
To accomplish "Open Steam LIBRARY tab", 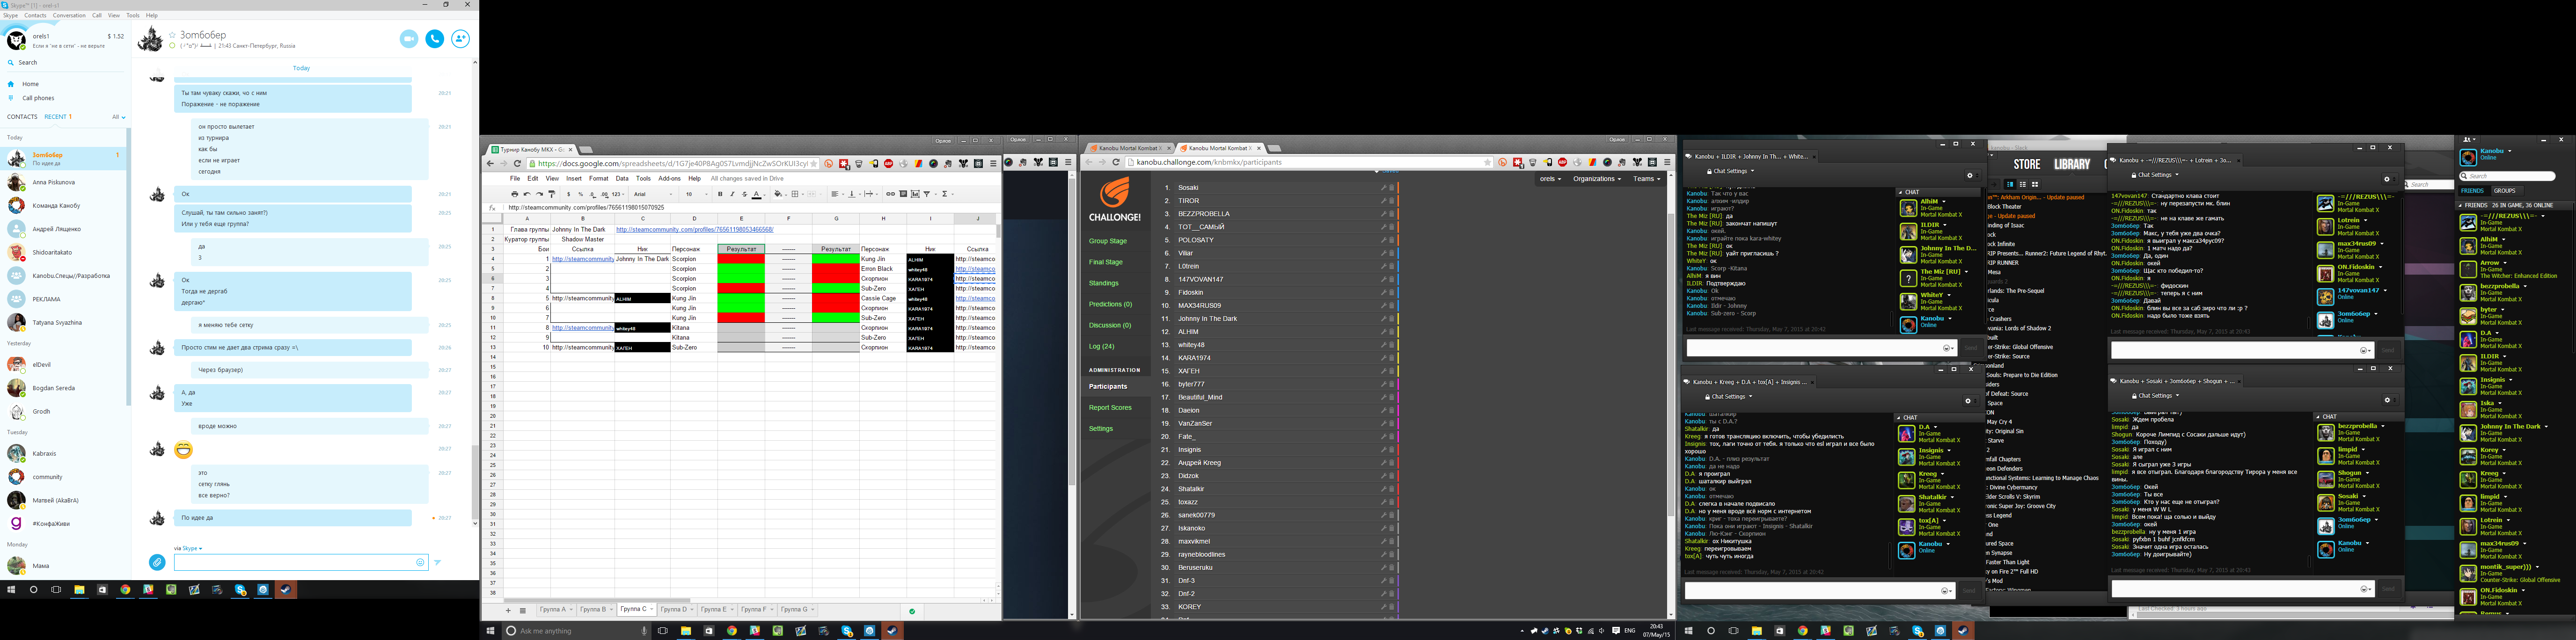I will [2072, 164].
